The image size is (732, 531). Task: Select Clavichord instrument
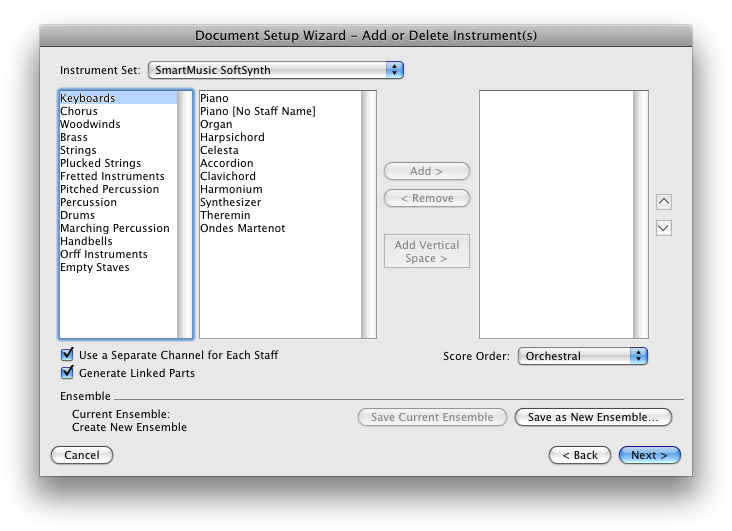point(281,176)
